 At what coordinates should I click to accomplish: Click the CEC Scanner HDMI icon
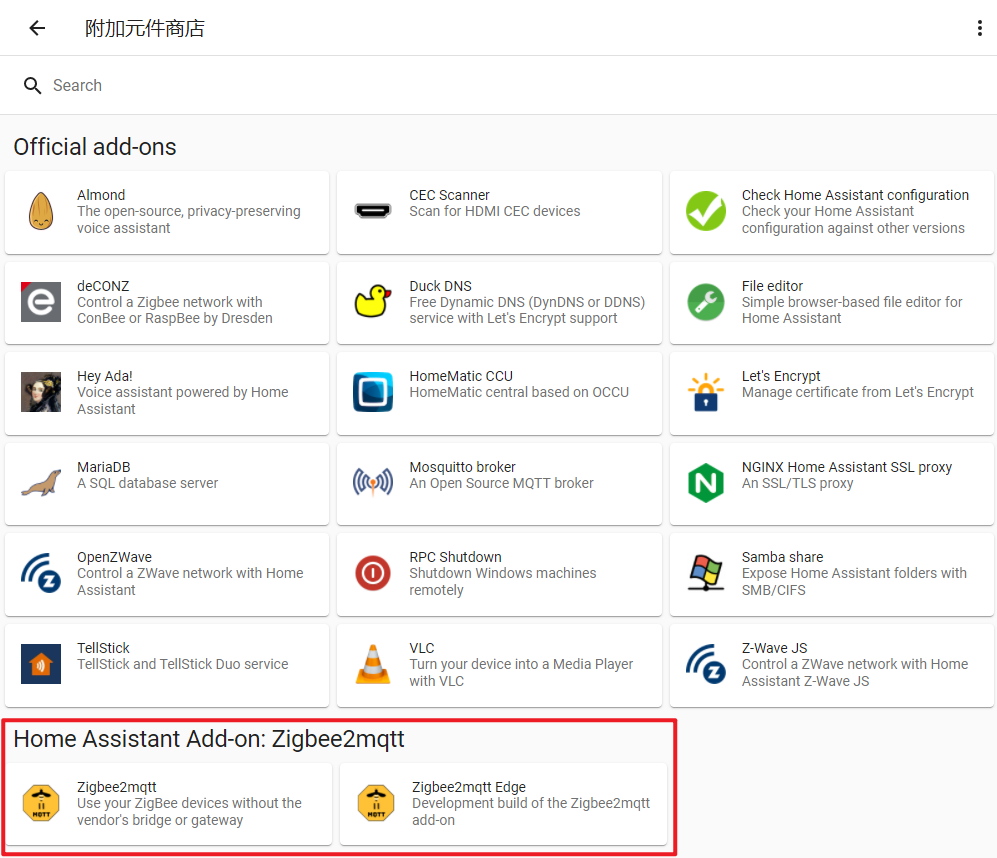point(373,212)
